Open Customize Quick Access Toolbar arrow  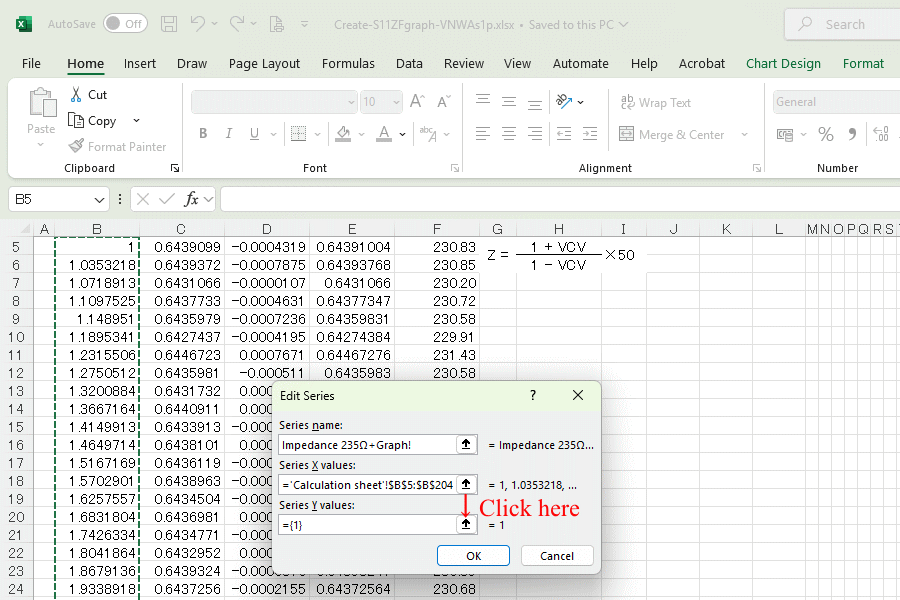(305, 24)
